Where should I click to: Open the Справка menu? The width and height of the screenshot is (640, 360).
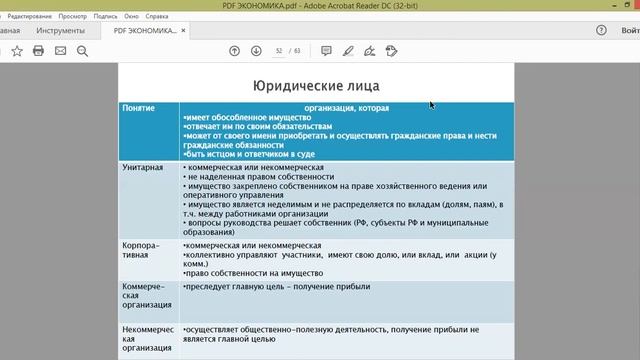click(x=157, y=16)
